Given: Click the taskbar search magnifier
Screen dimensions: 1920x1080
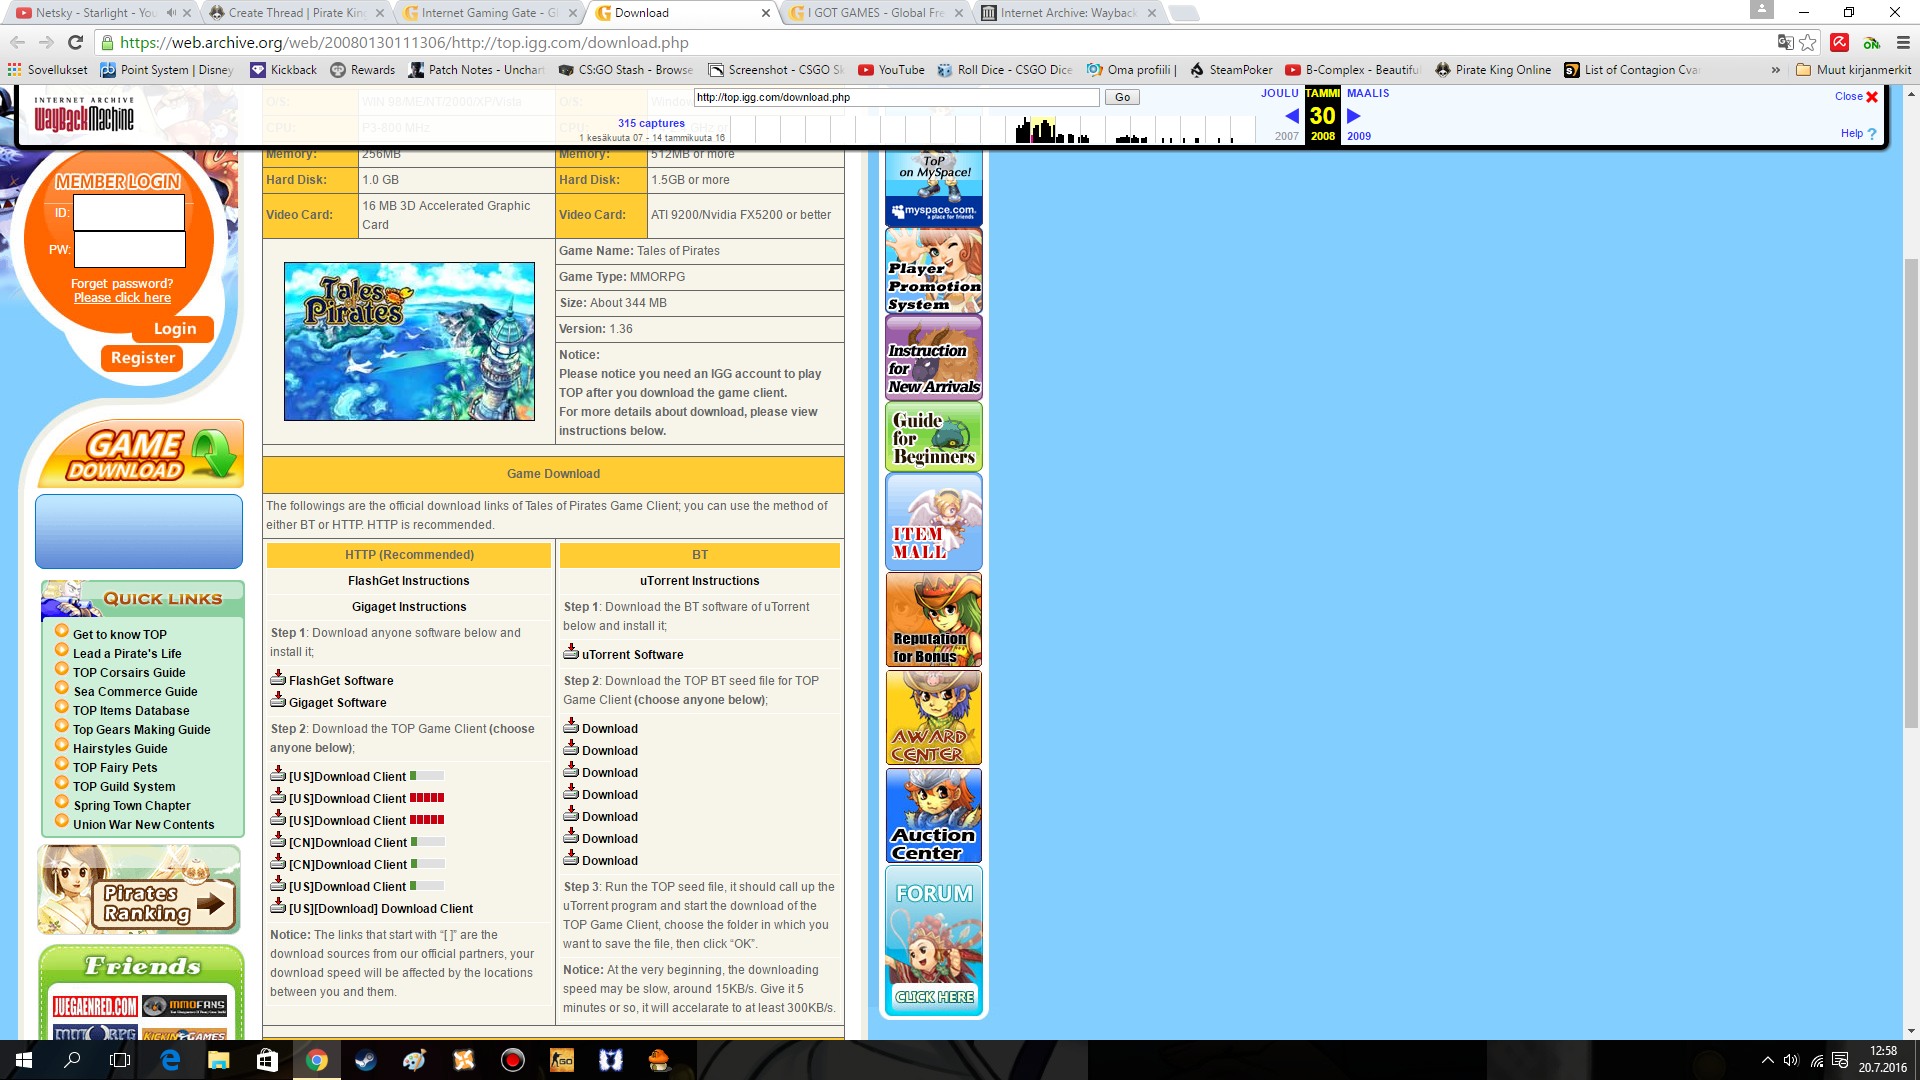Looking at the screenshot, I should pyautogui.click(x=72, y=1060).
